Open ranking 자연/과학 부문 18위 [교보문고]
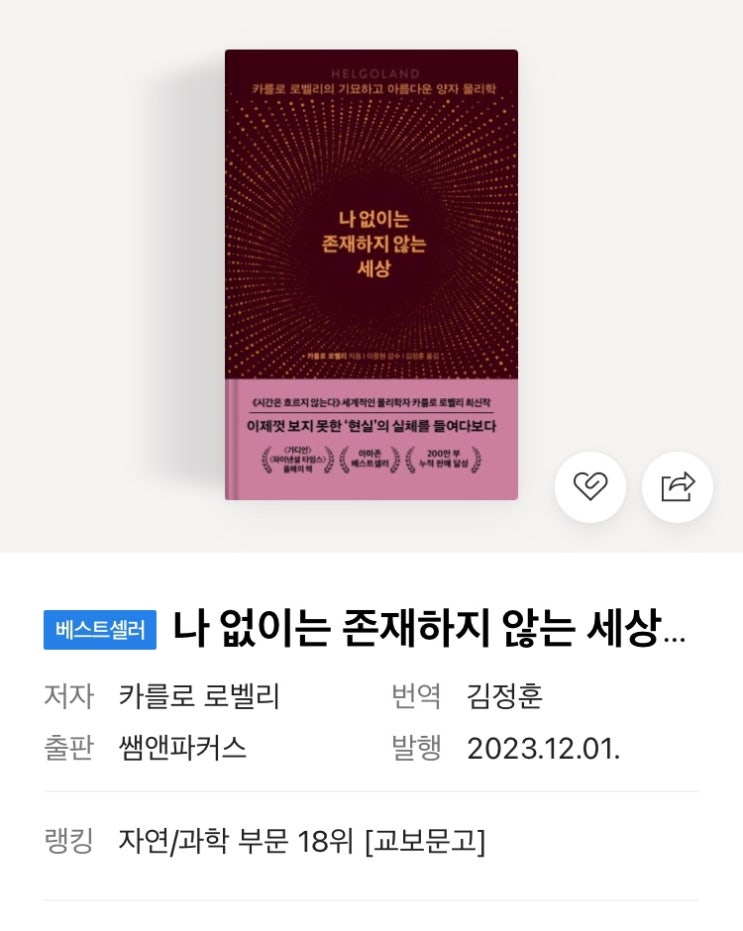The image size is (743, 931). click(x=302, y=841)
